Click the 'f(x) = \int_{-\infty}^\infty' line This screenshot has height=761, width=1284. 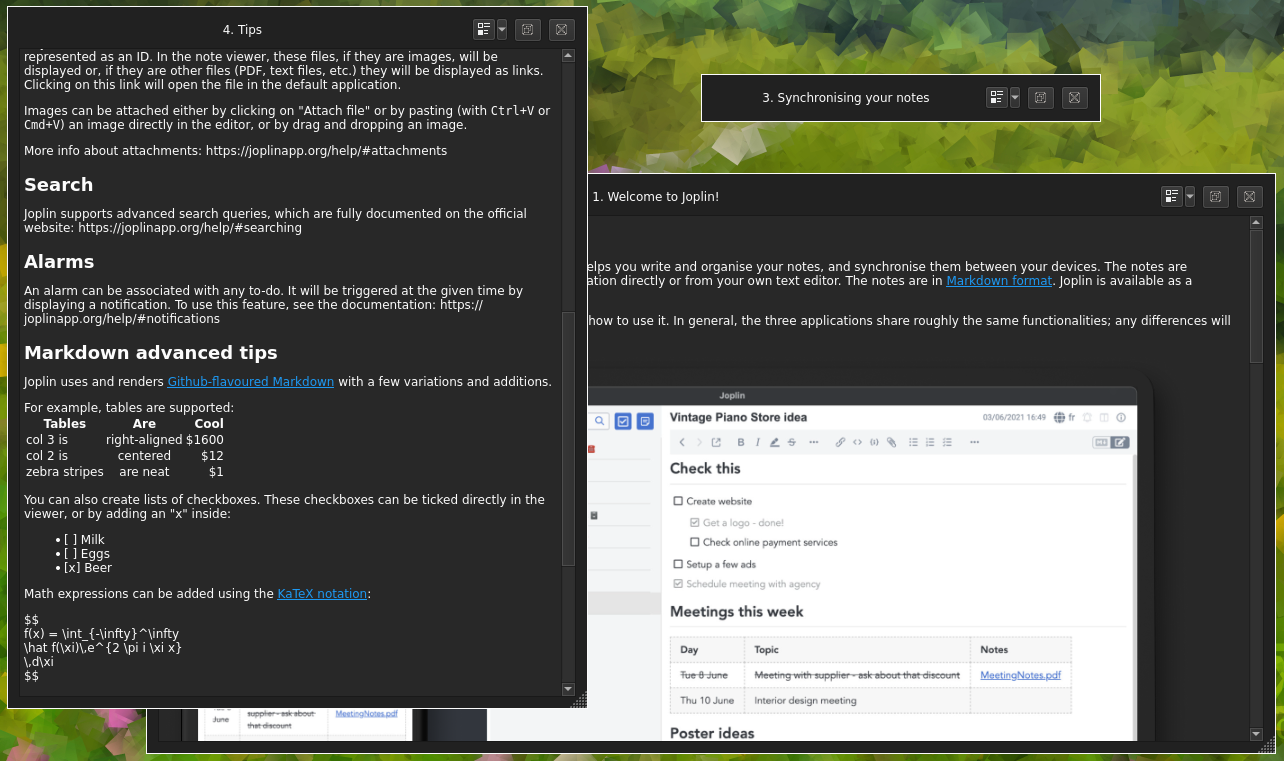click(101, 634)
